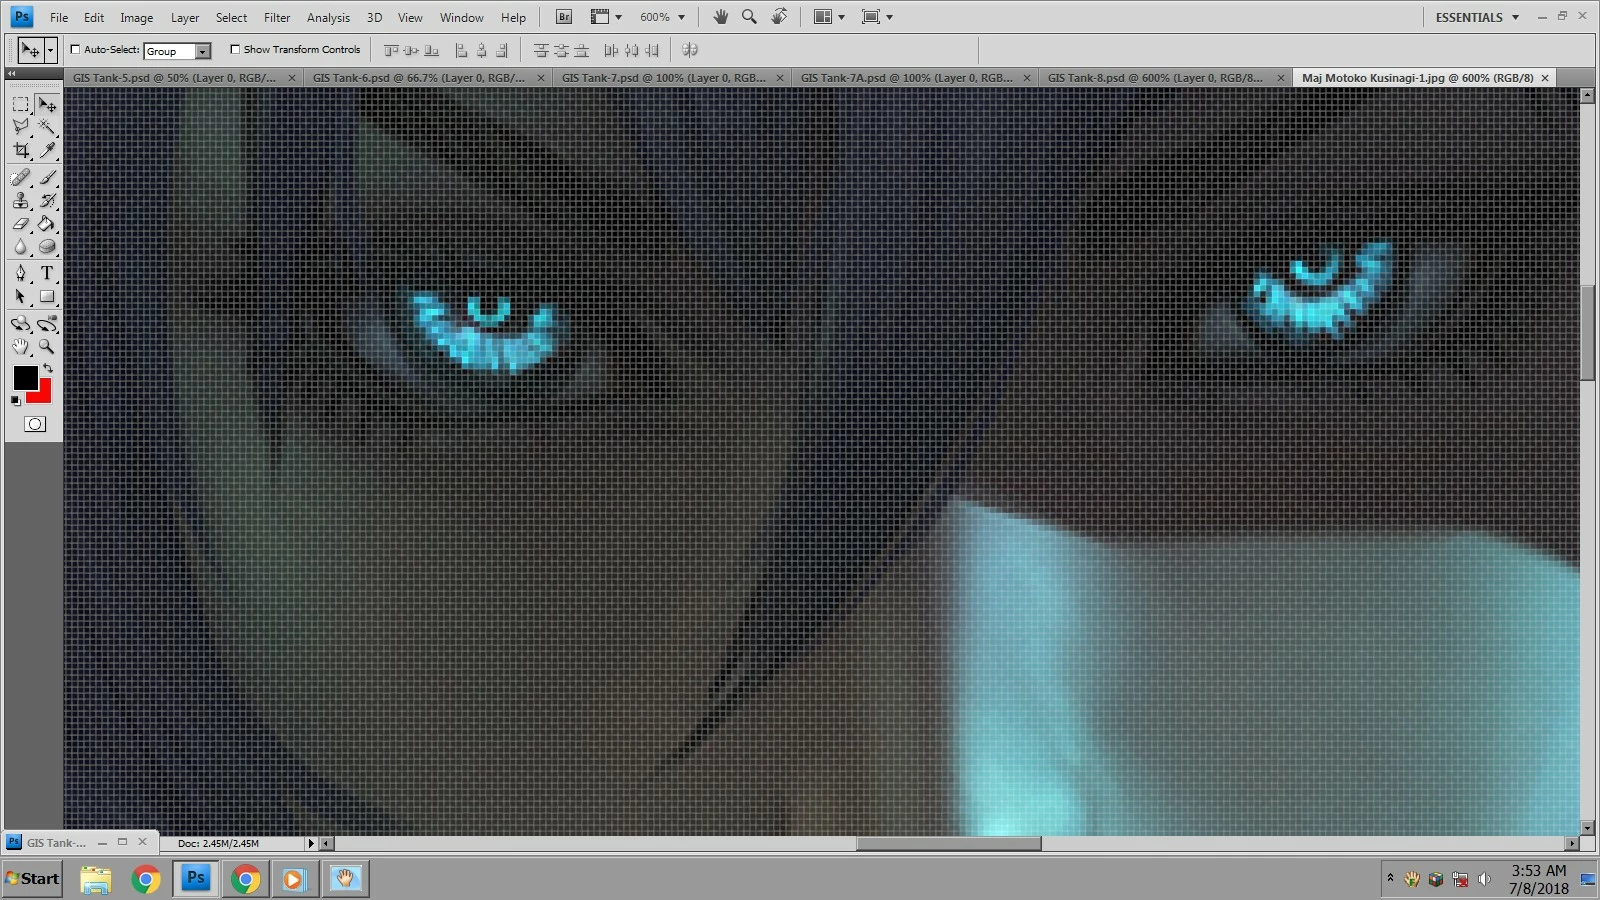Click Zoom tool in application bar

749,17
